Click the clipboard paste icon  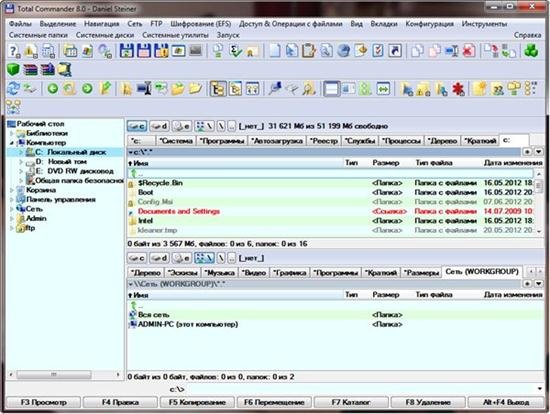(x=309, y=51)
